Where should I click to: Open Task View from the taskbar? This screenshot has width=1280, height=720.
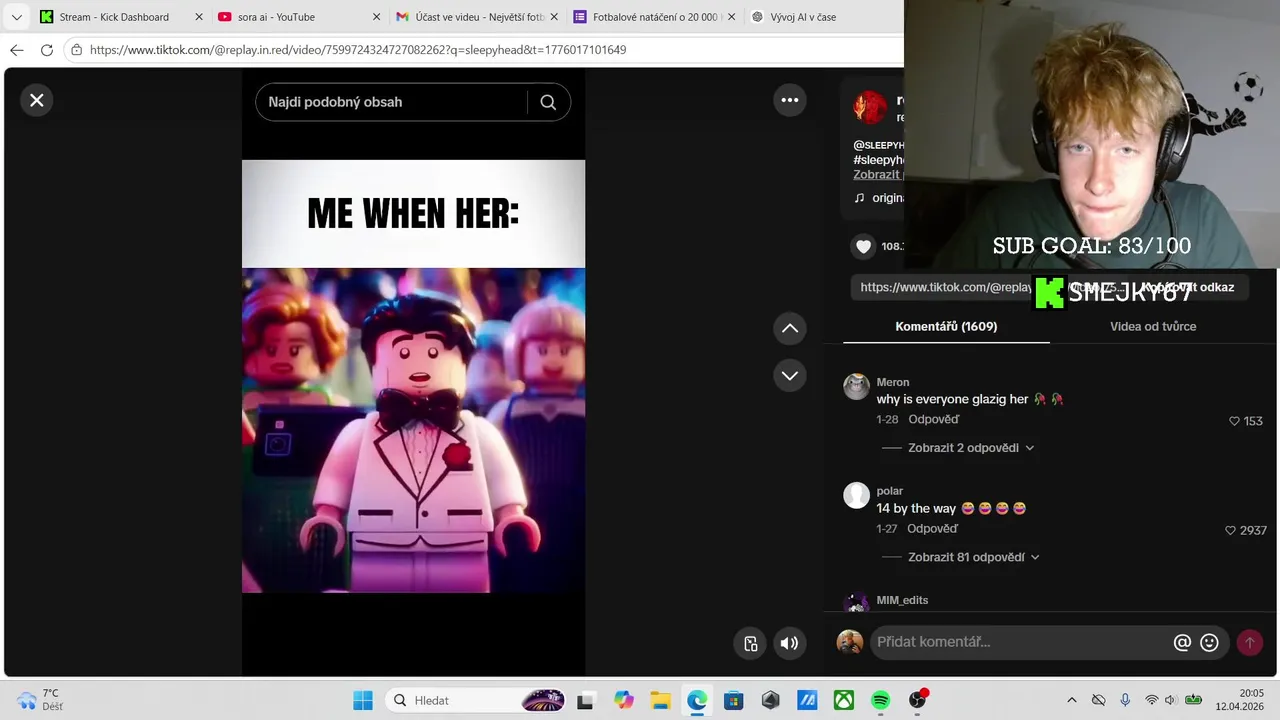585,700
